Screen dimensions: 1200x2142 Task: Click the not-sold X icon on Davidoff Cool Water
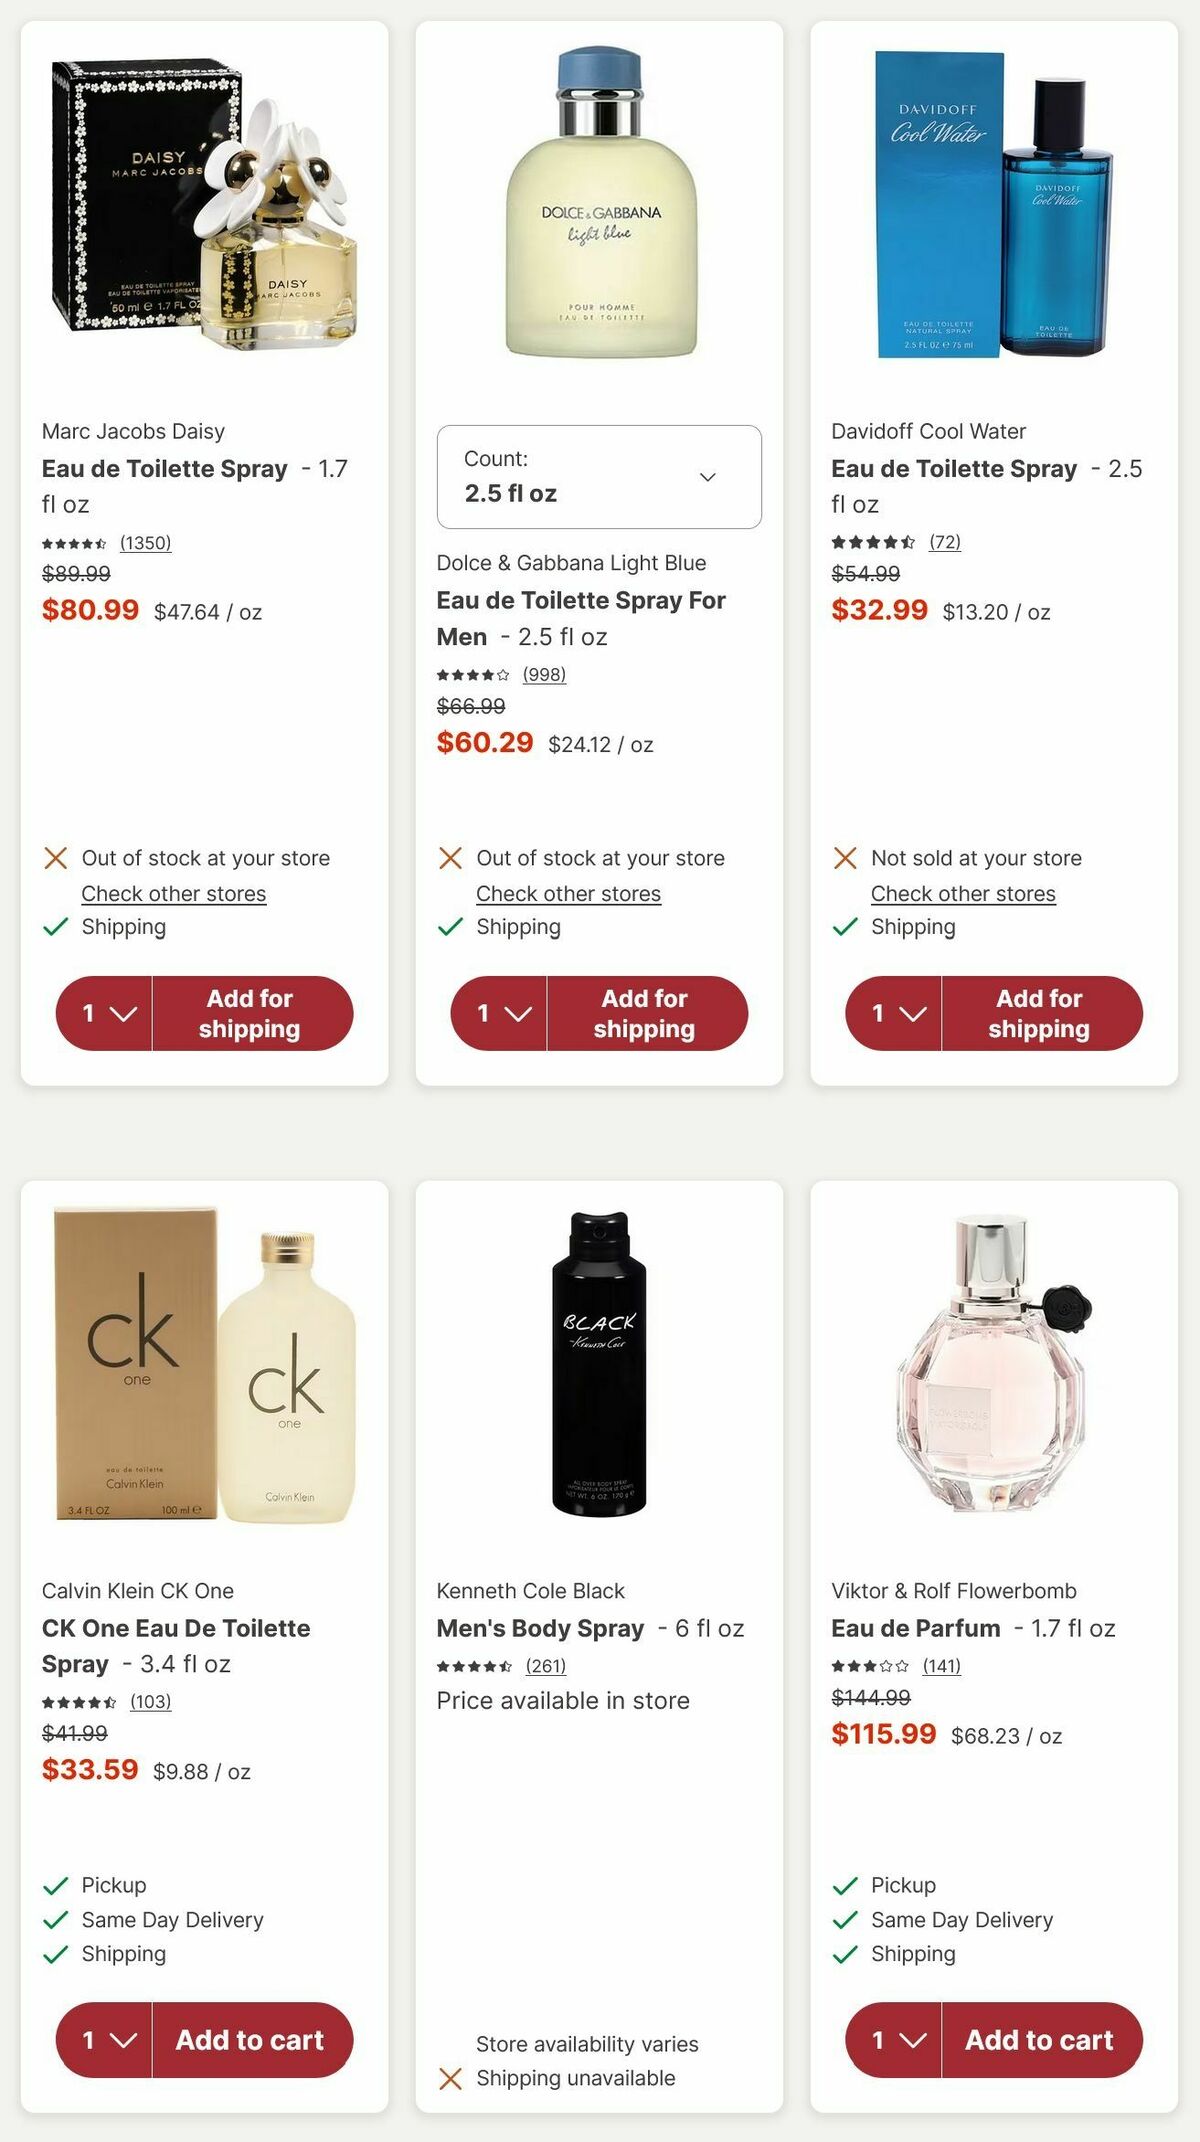coord(843,857)
